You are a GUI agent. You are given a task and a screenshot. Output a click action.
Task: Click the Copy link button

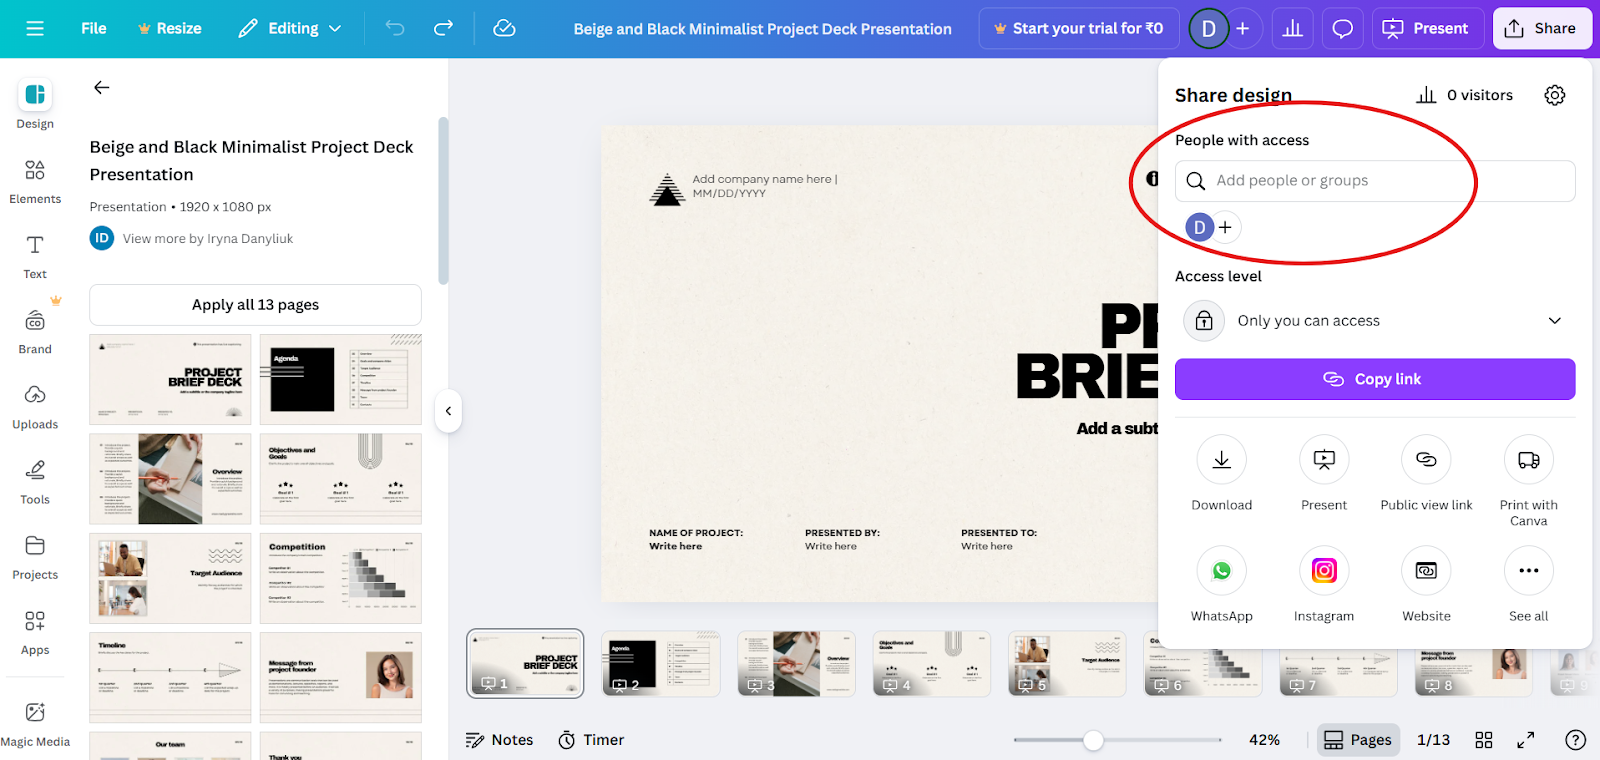click(1375, 379)
